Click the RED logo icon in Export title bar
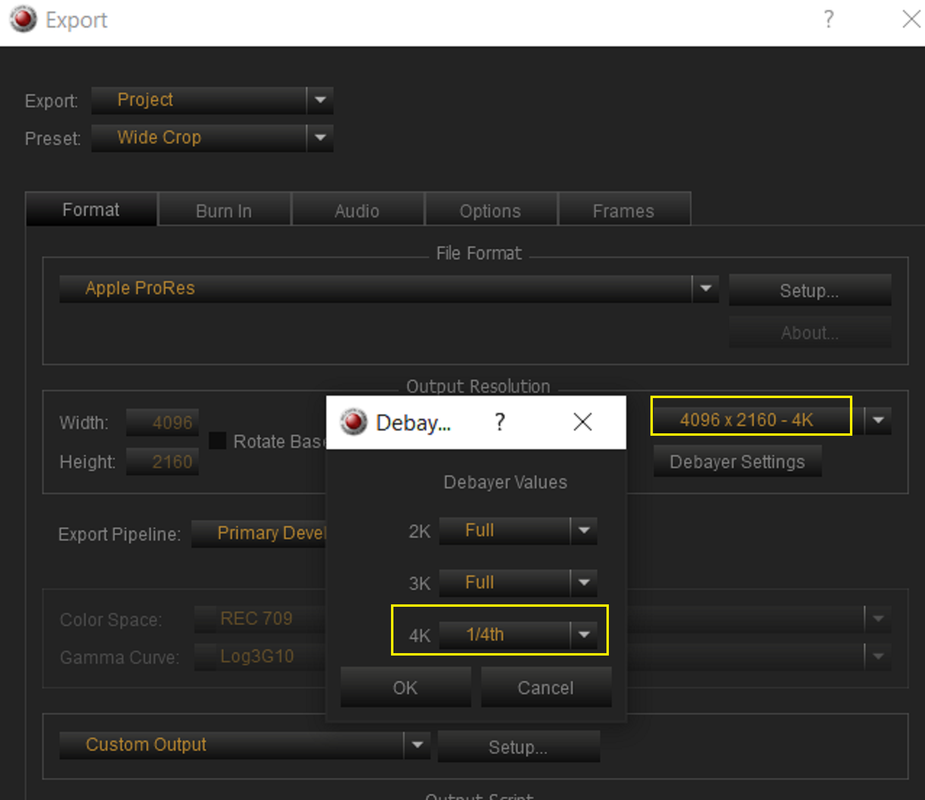Viewport: 925px width, 800px height. 23,19
